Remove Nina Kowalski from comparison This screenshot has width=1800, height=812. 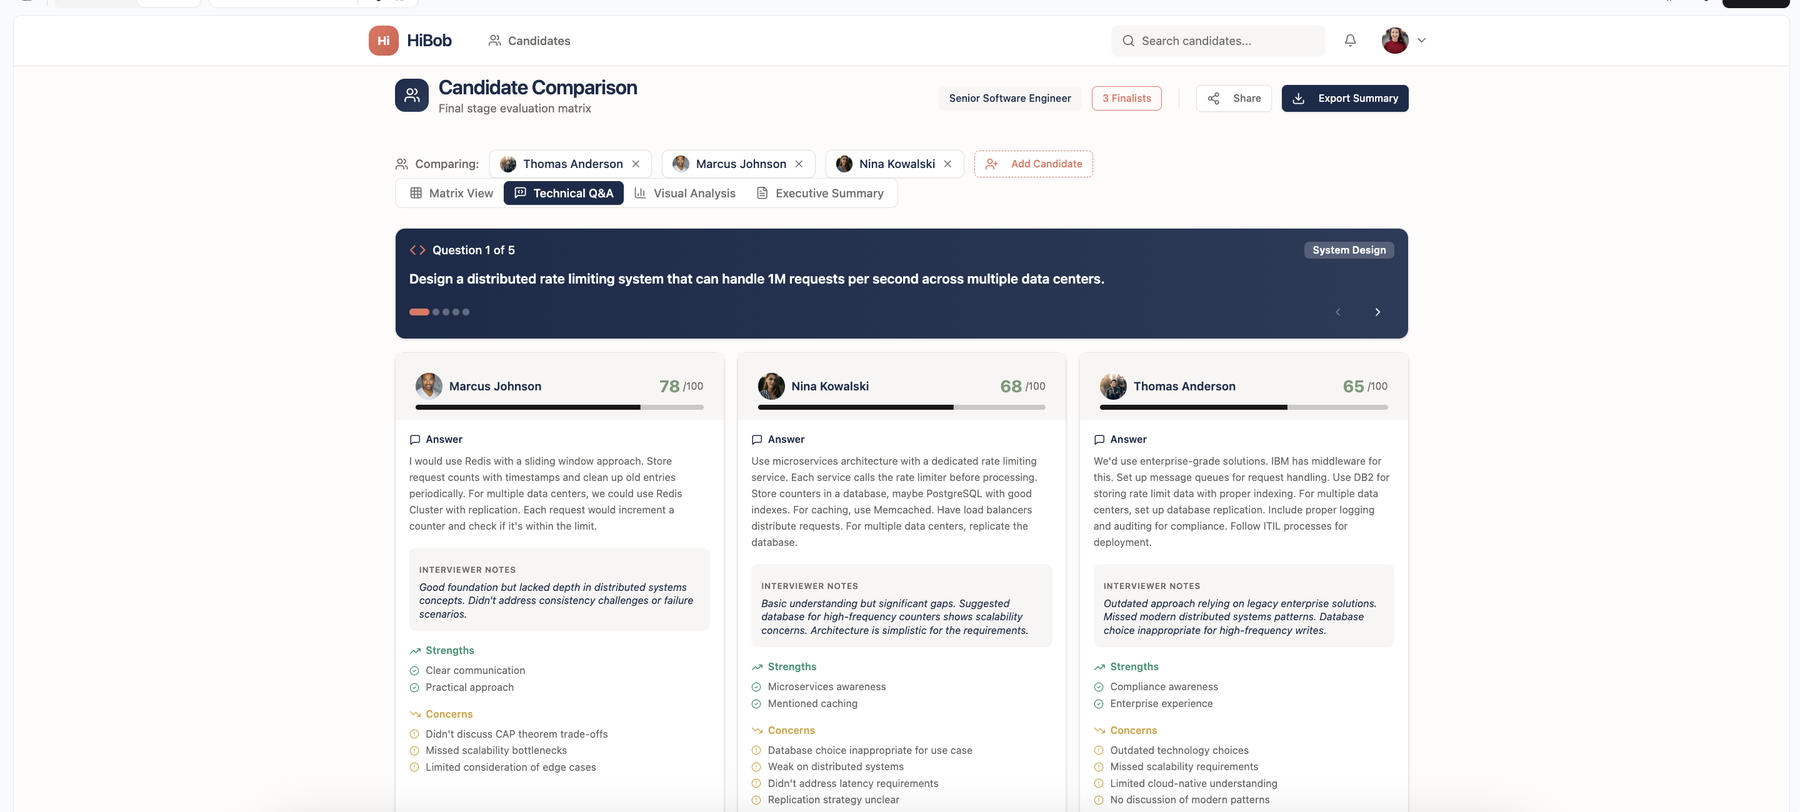pyautogui.click(x=947, y=164)
